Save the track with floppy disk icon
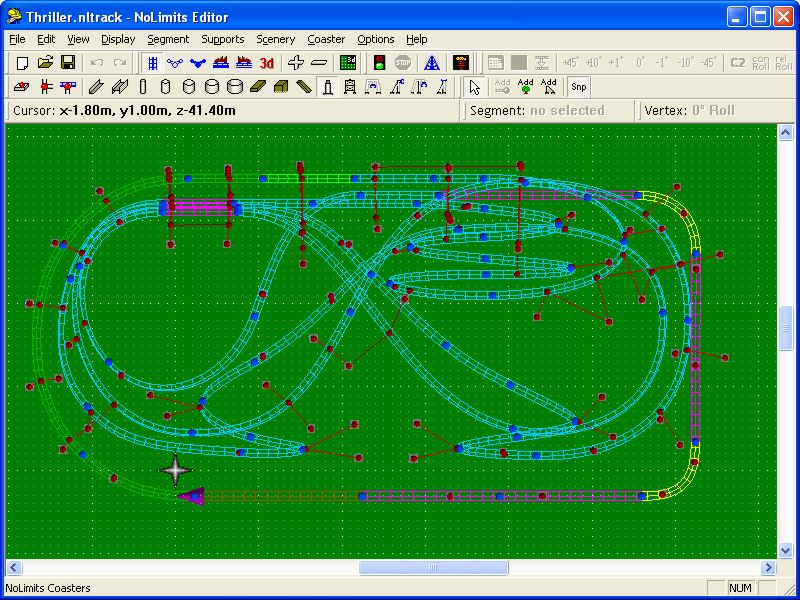 pyautogui.click(x=68, y=63)
